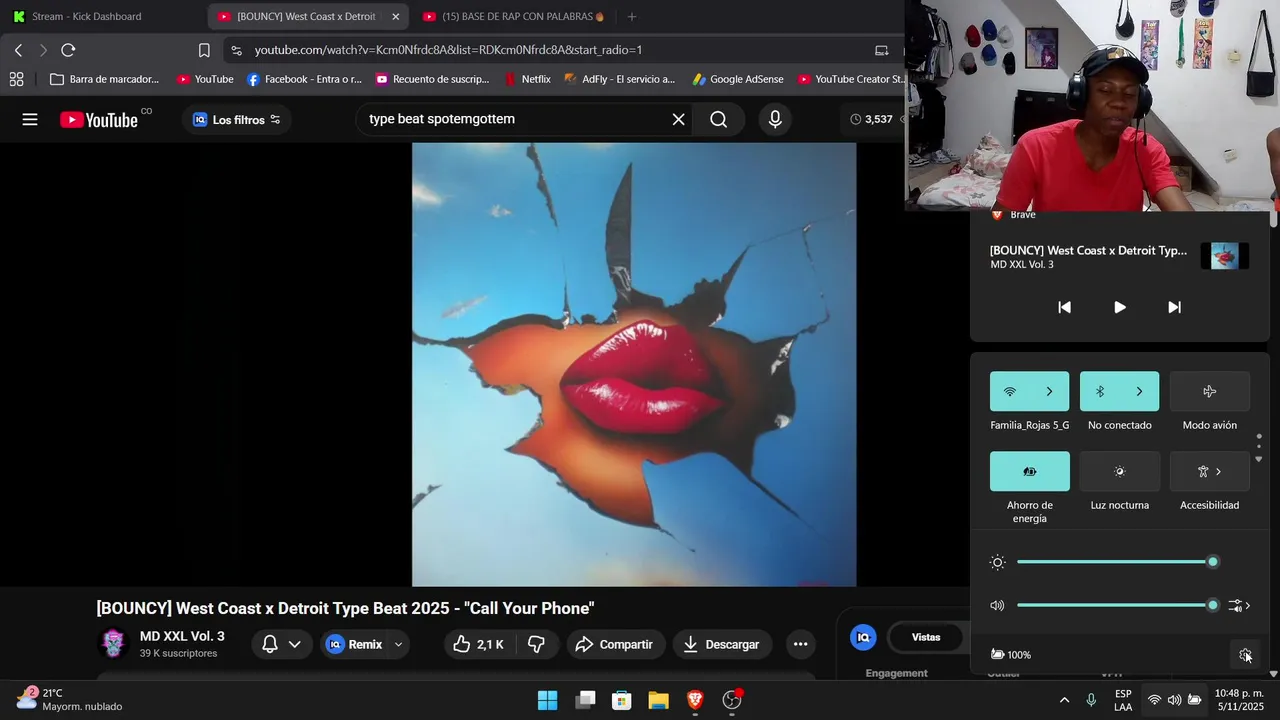Screen dimensions: 1280x720
Task: Open the sound output selector beside volume
Action: pyautogui.click(x=1240, y=605)
